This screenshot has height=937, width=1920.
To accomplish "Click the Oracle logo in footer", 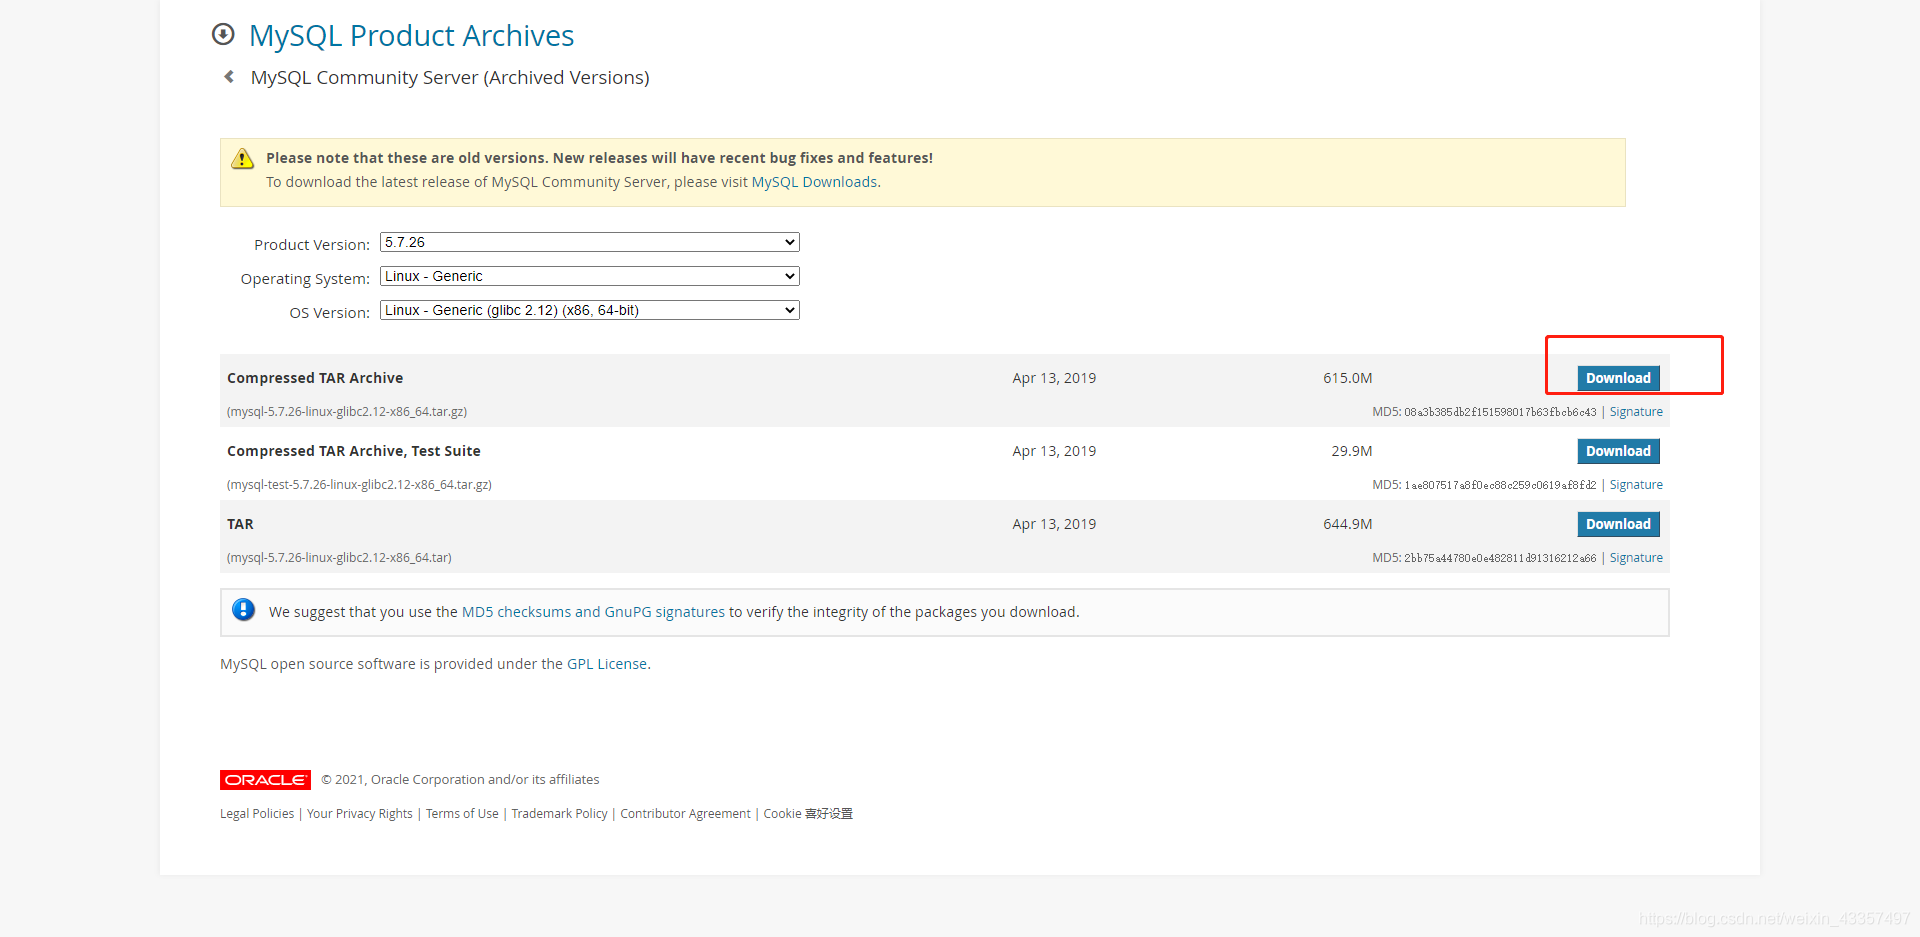I will point(265,780).
